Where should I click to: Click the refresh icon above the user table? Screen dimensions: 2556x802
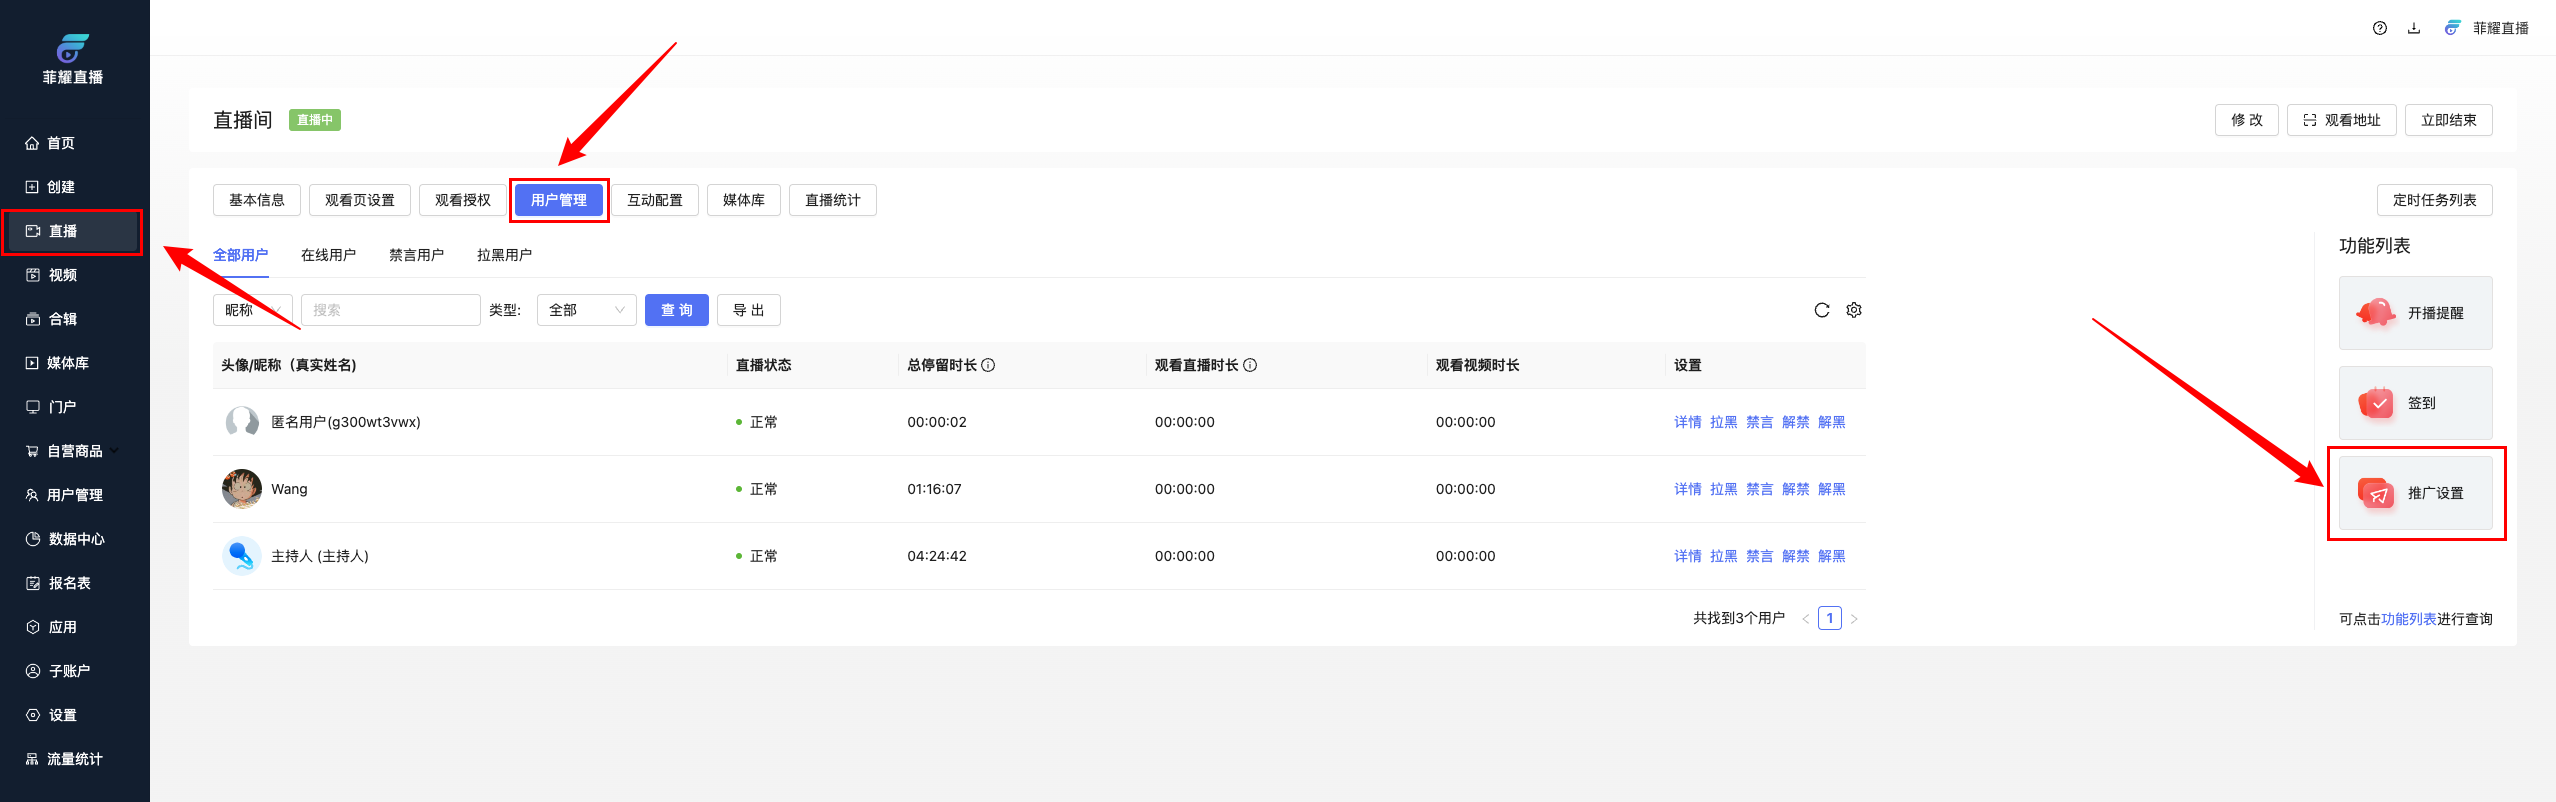coord(1821,310)
